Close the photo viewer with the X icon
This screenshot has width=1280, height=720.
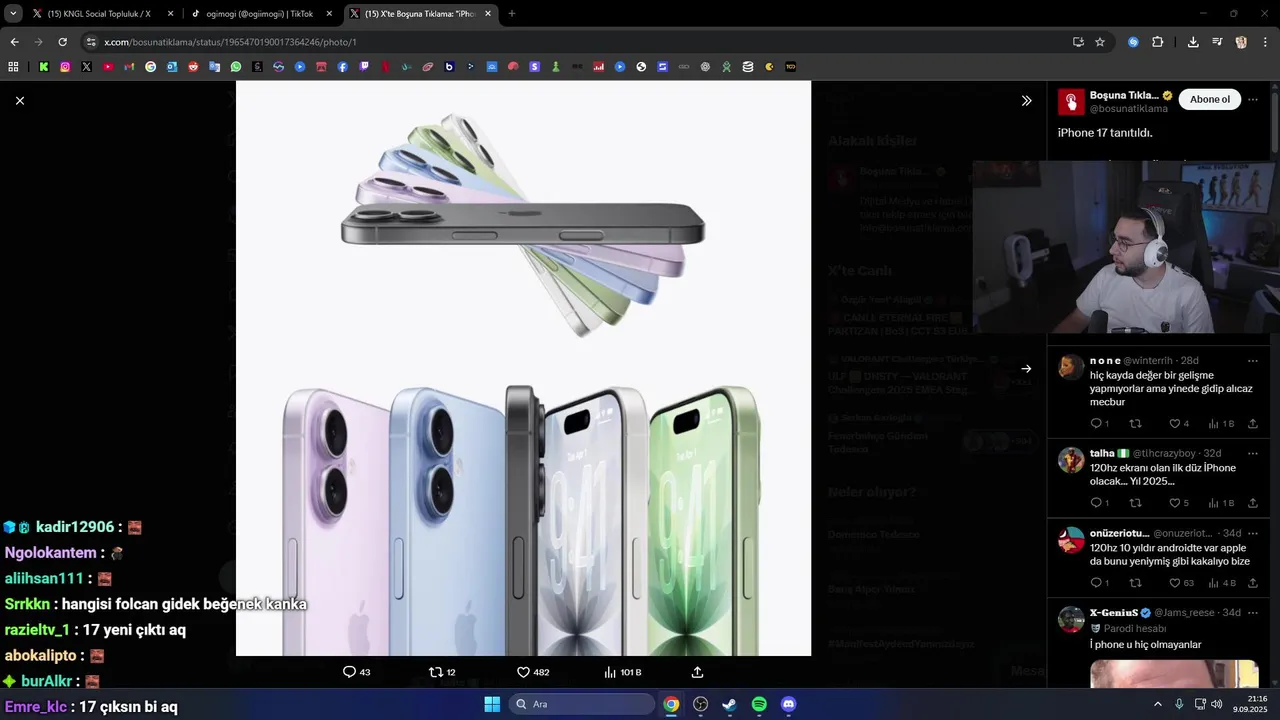tap(19, 101)
